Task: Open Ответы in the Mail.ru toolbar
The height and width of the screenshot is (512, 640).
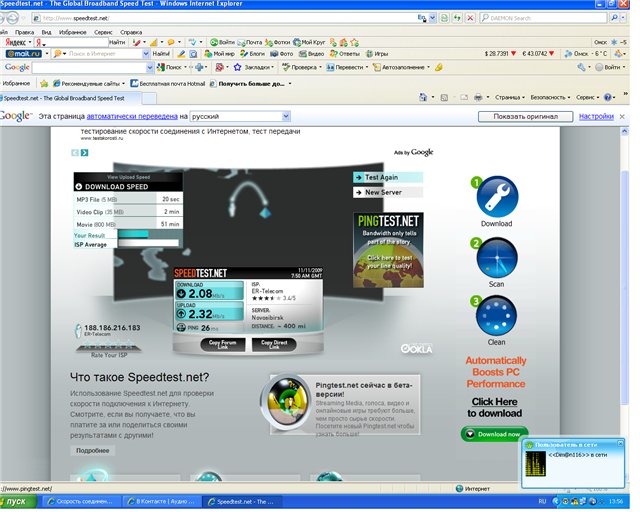Action: pyautogui.click(x=344, y=53)
